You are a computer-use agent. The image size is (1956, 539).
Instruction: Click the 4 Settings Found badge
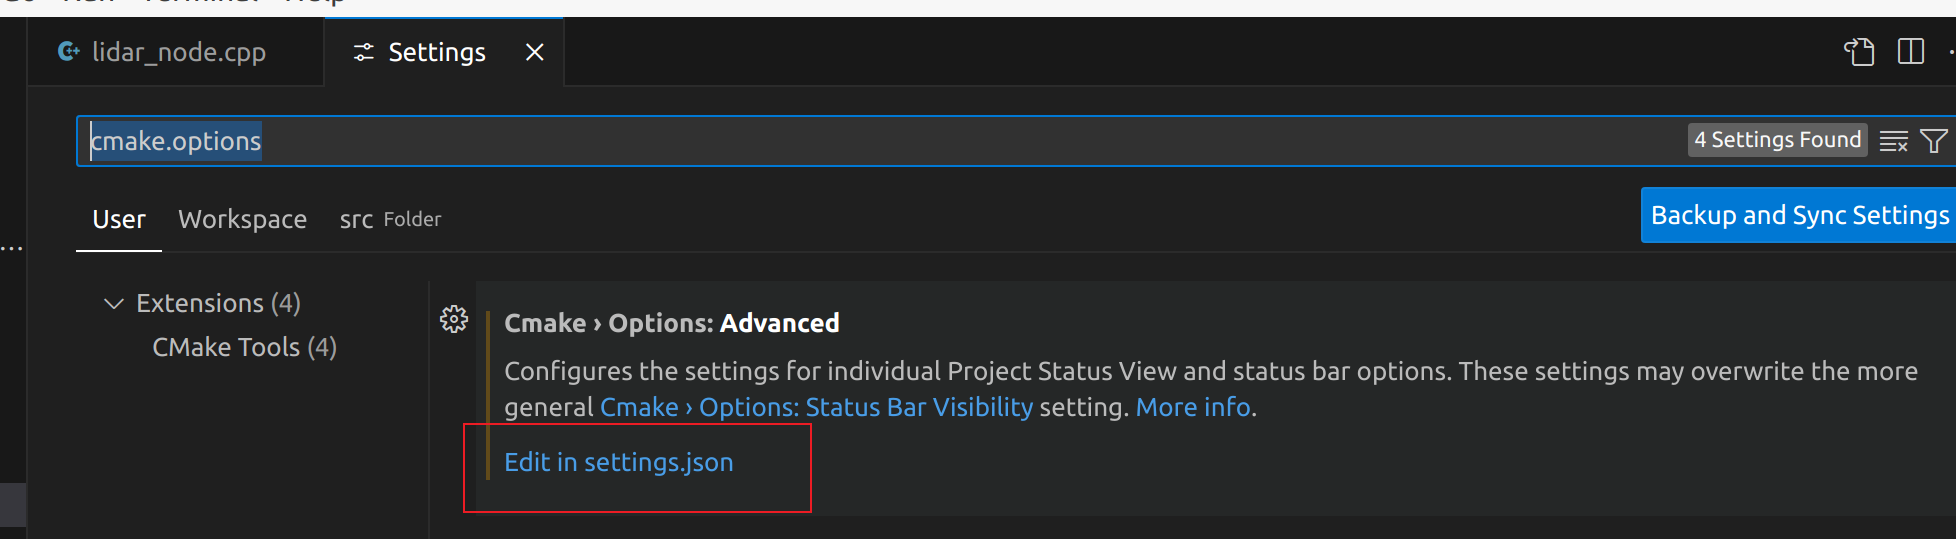1777,140
